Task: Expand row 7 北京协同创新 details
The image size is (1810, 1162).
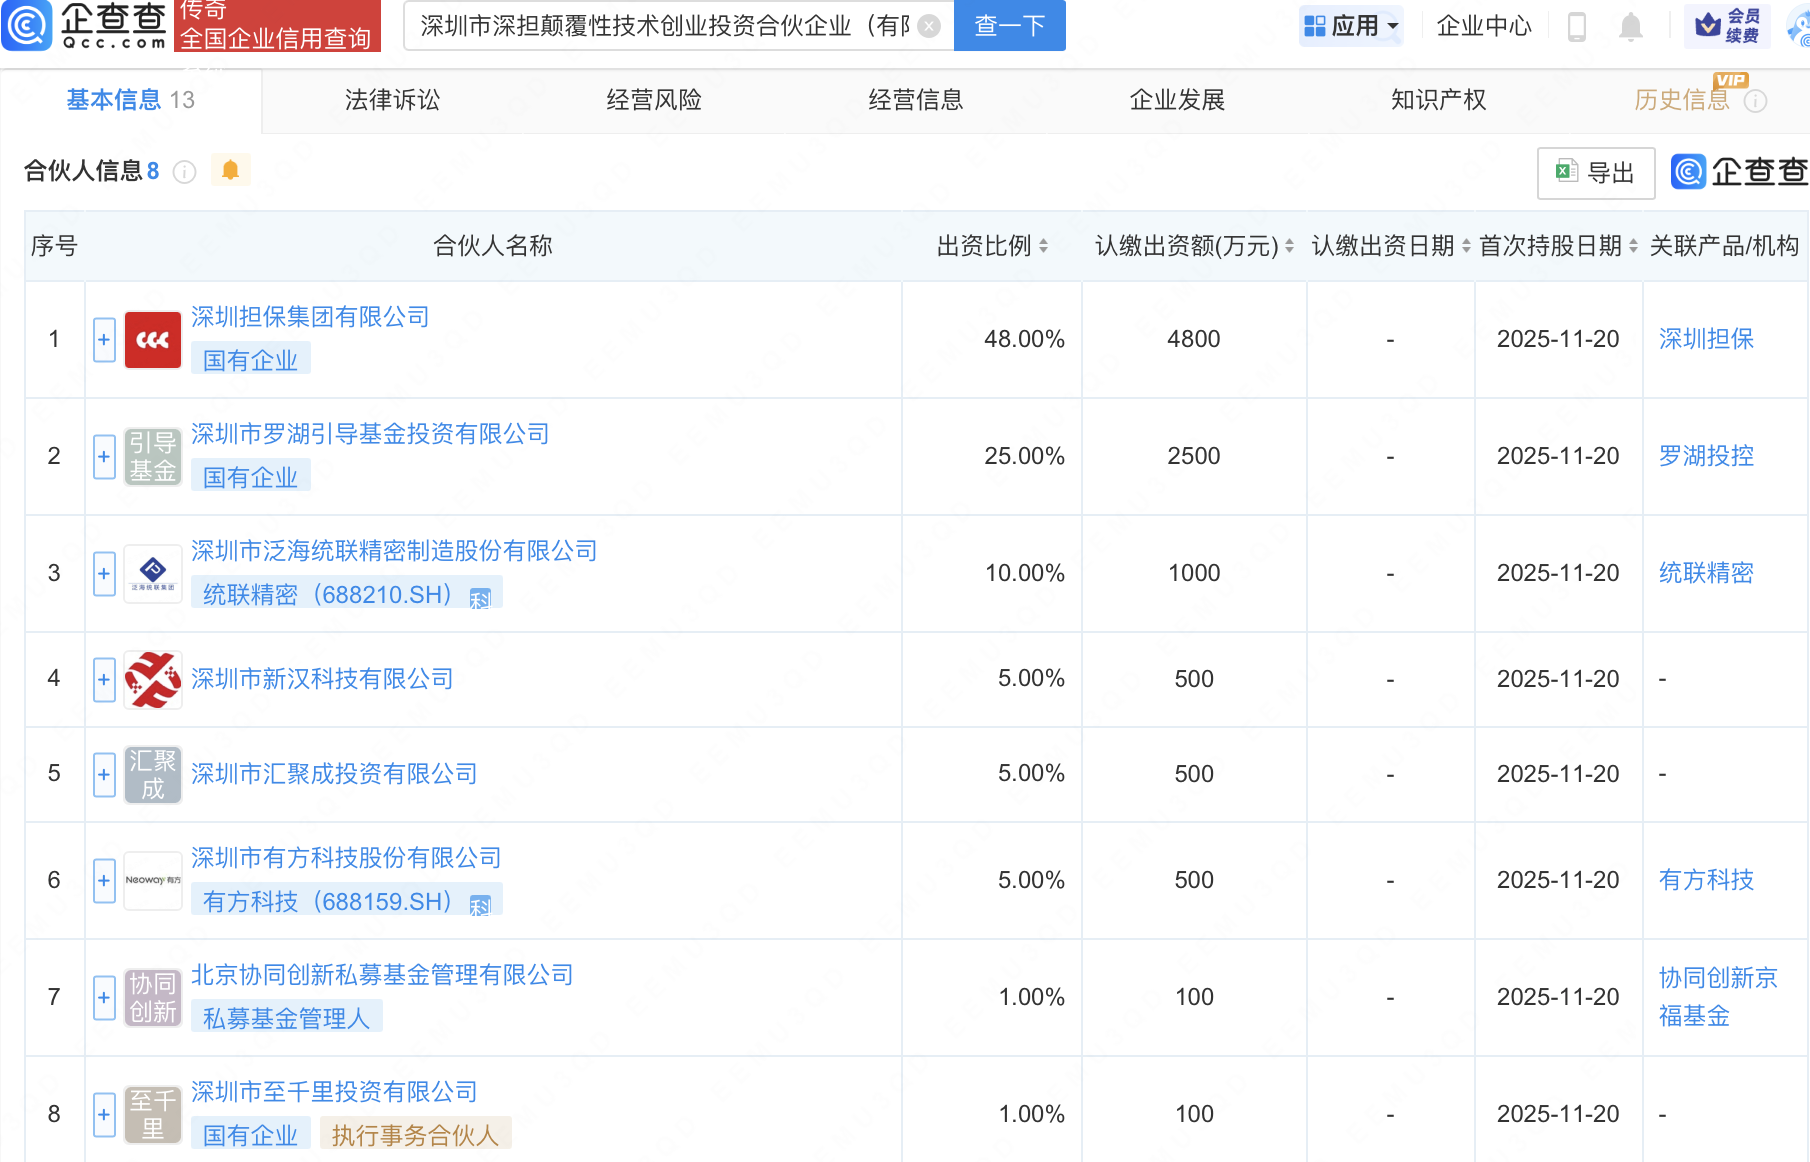Action: tap(104, 997)
